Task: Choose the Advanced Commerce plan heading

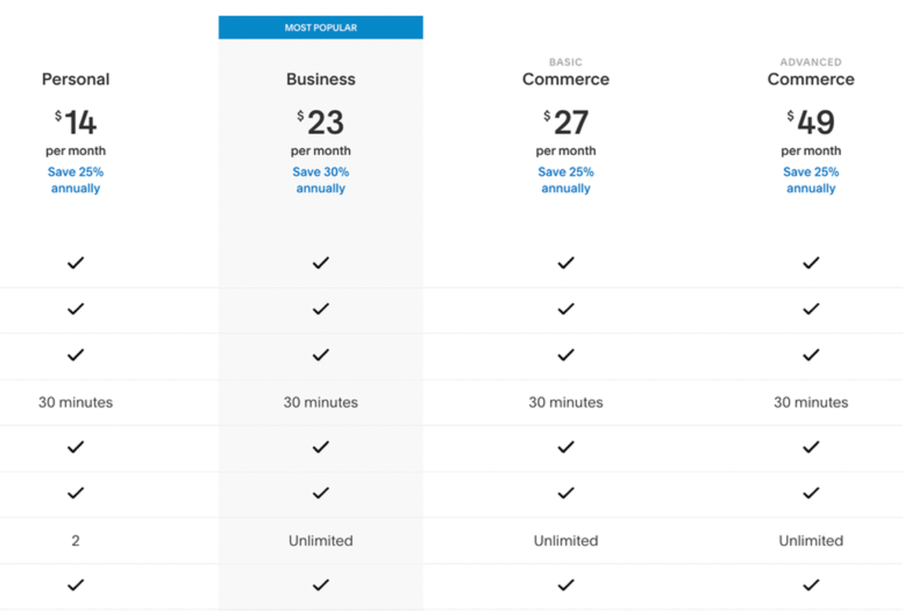Action: 811,73
